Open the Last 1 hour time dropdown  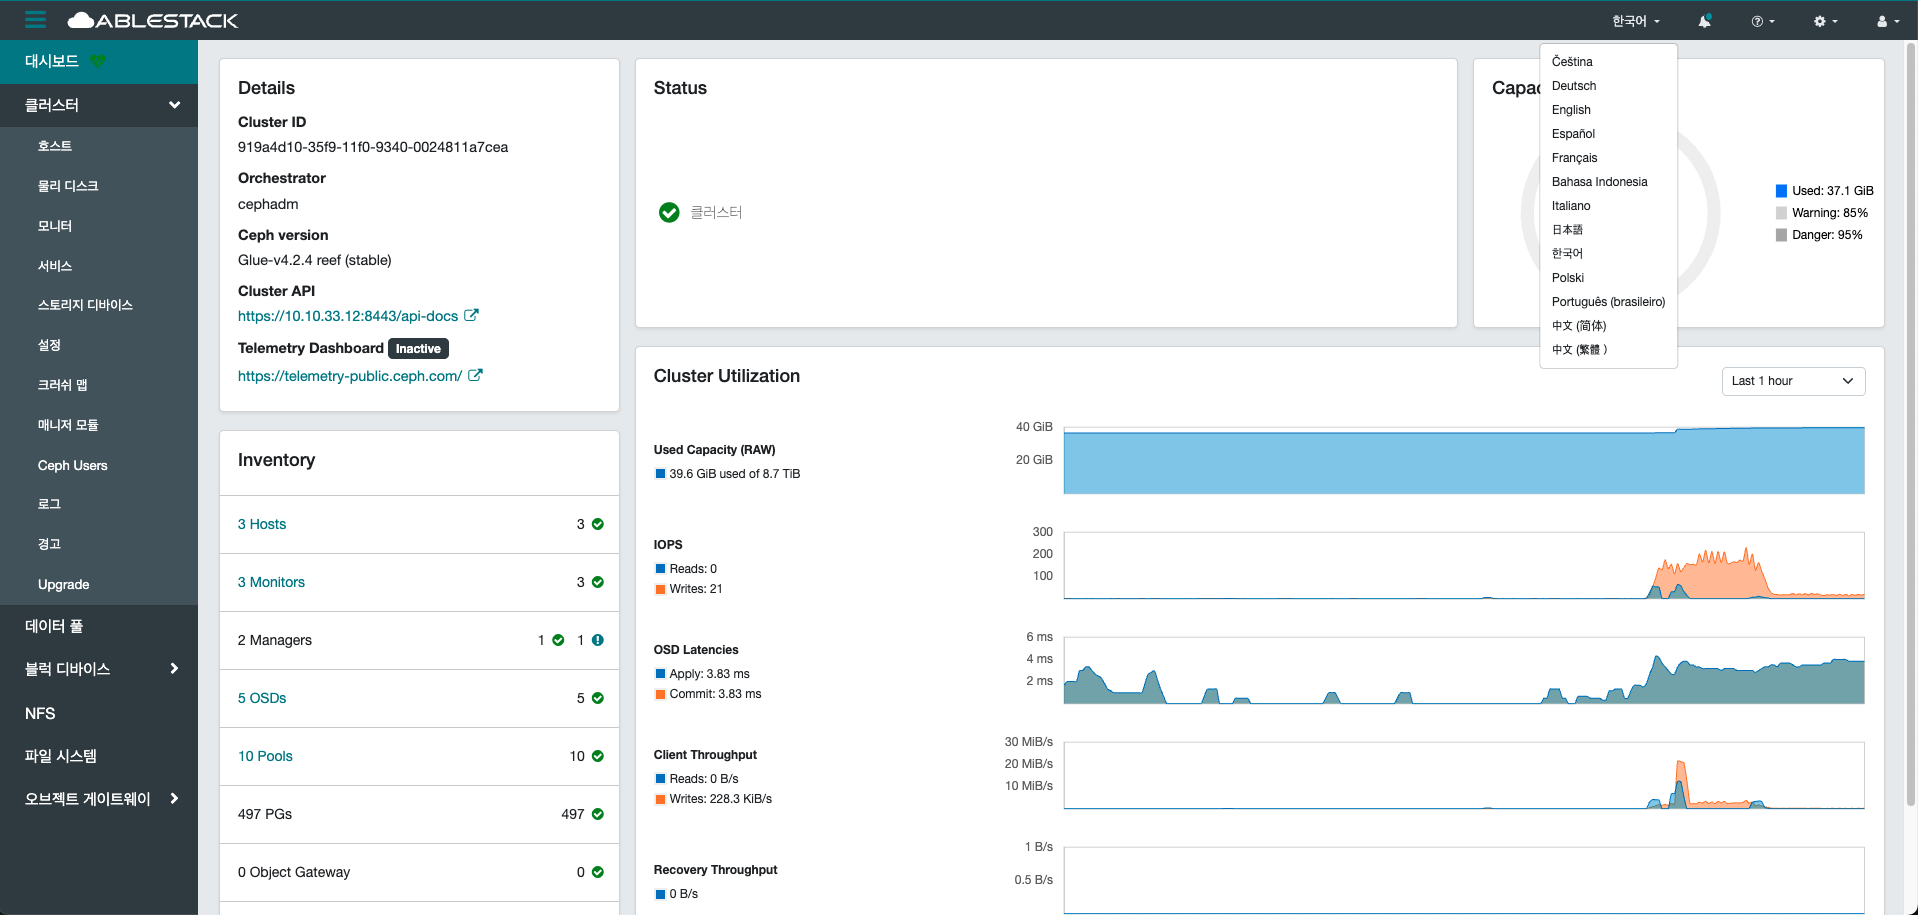pos(1792,381)
